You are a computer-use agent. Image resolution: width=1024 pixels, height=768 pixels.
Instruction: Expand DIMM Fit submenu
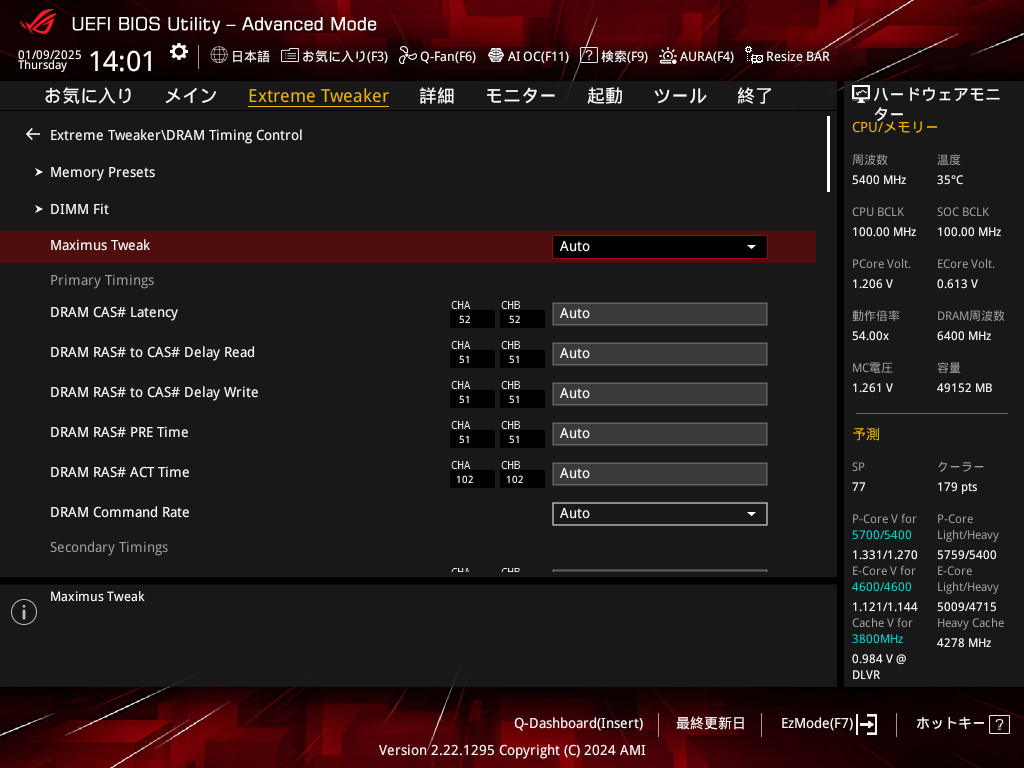pos(79,209)
